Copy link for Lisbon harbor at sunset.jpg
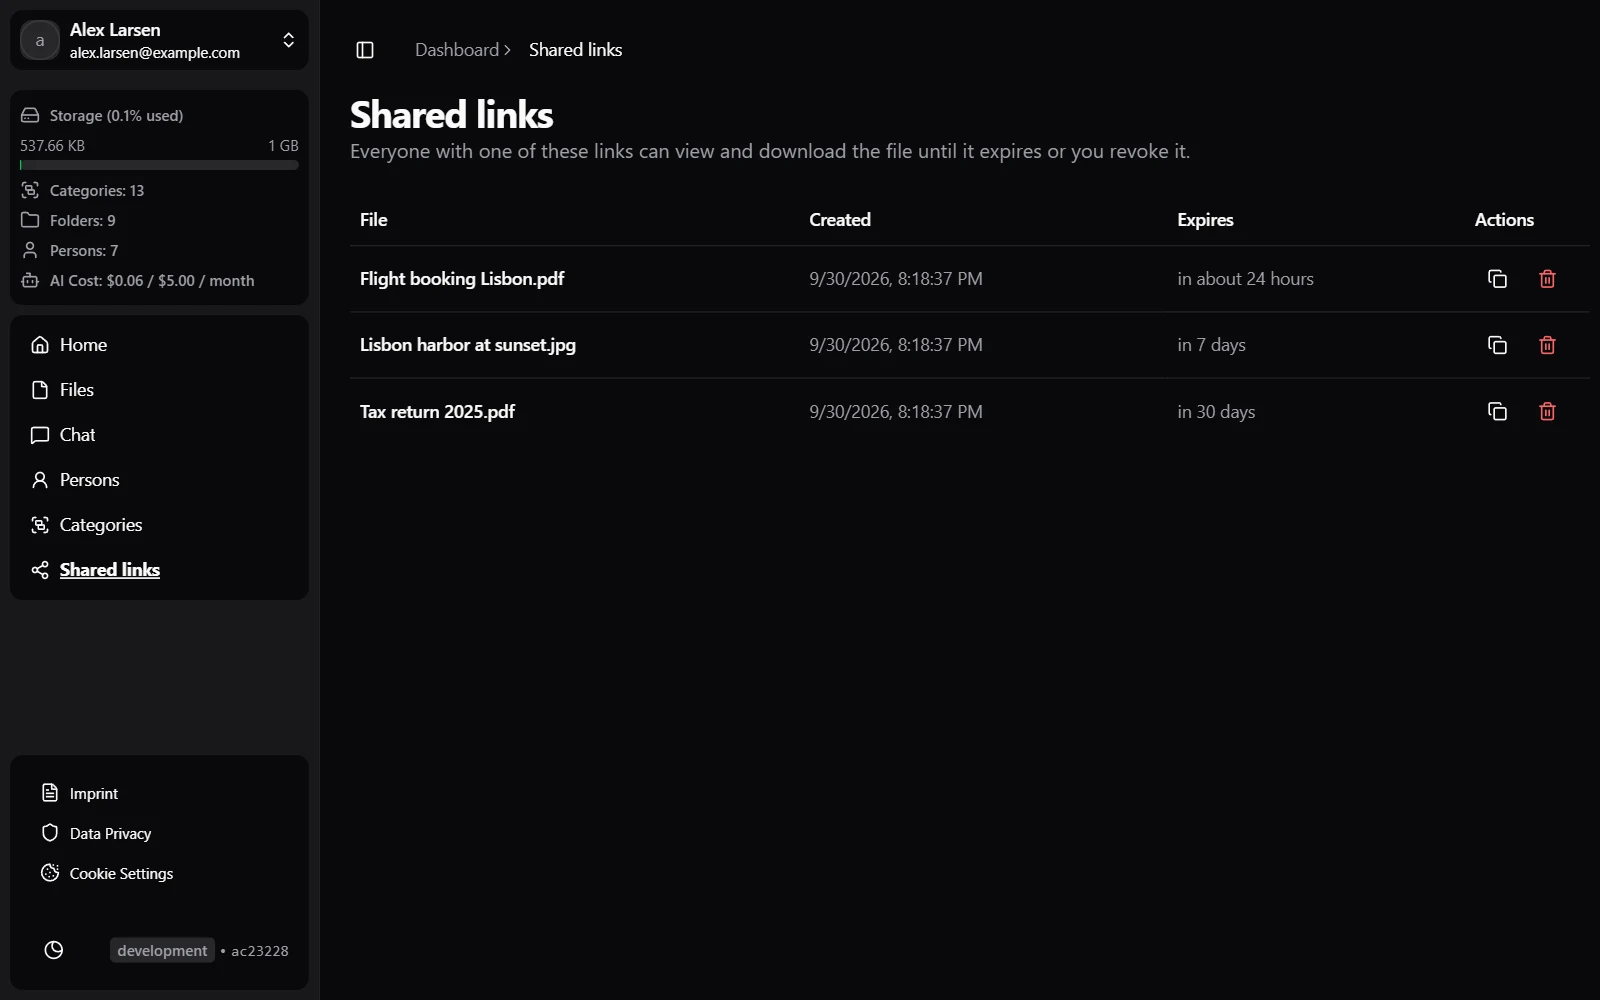The image size is (1600, 1000). 1497,345
